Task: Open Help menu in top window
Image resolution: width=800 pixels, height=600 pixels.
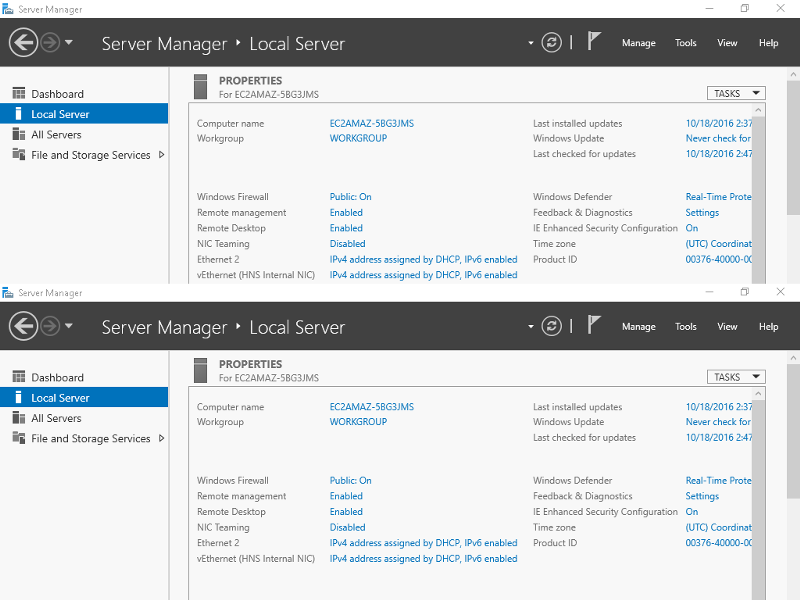Action: 768,43
